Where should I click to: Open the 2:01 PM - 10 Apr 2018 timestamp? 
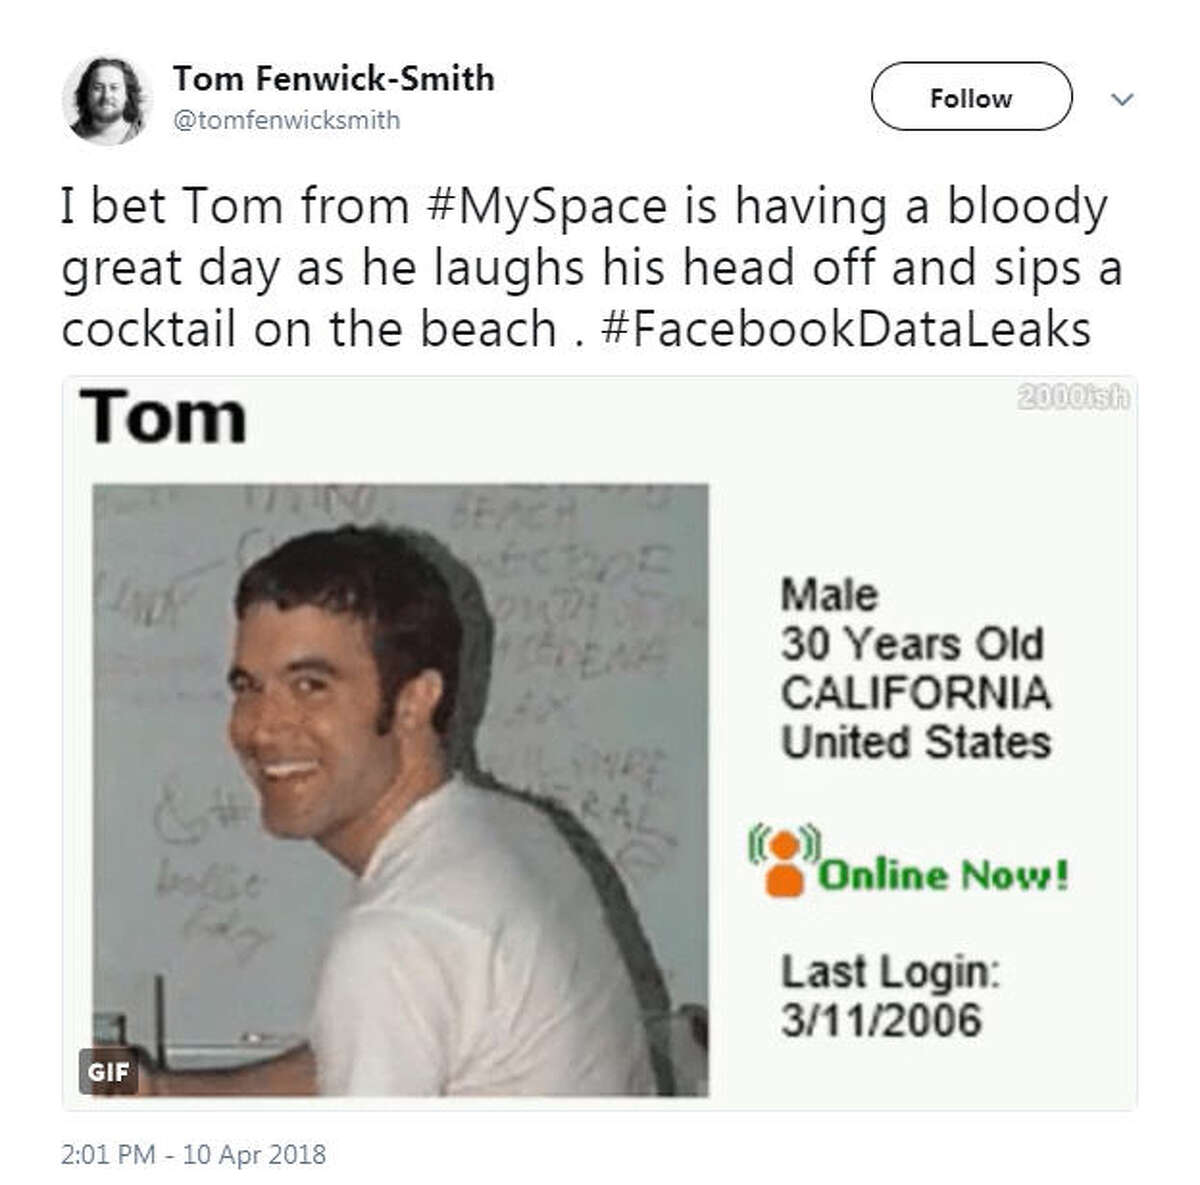point(193,1154)
